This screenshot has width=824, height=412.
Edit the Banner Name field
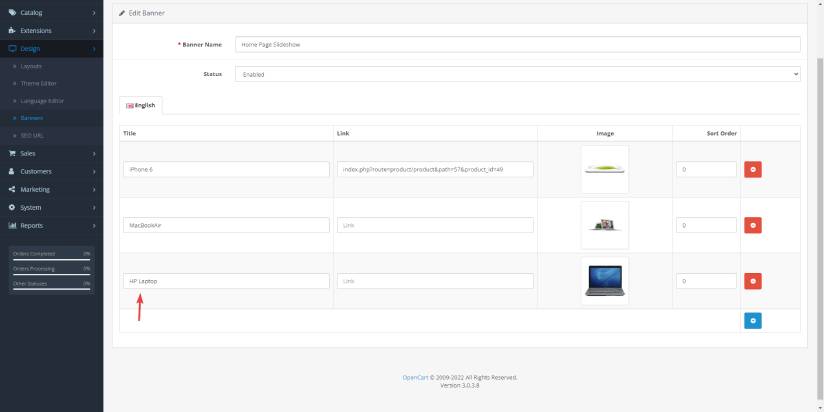(x=517, y=44)
